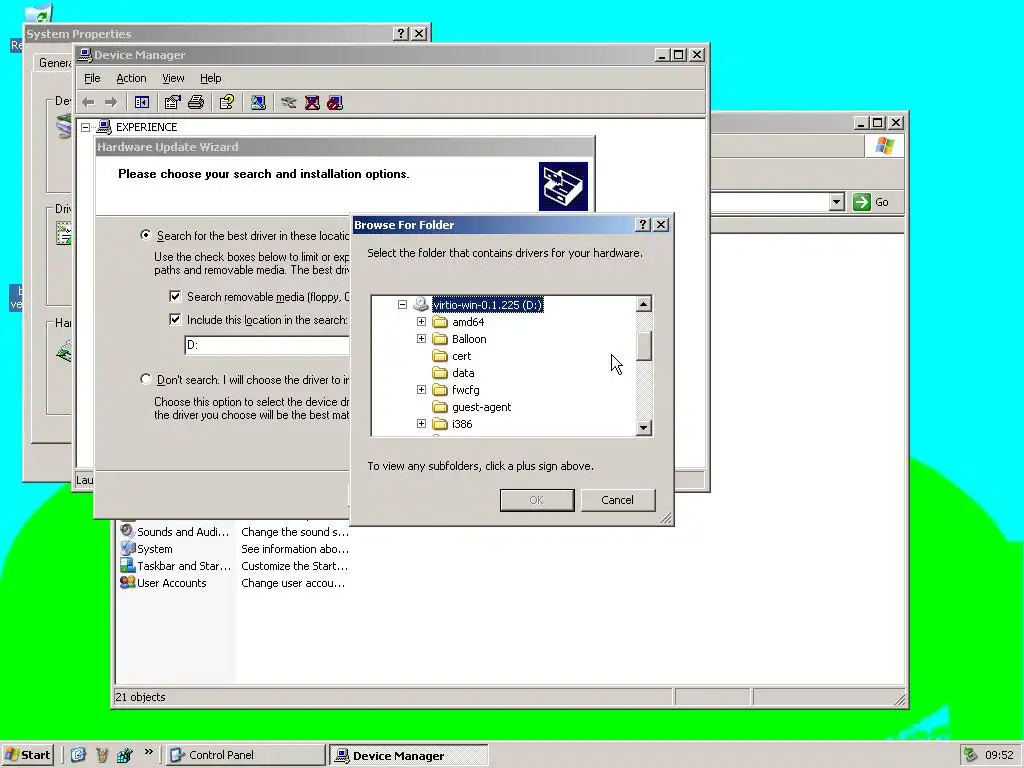1024x768 pixels.
Task: Toggle Include this location in the search
Action: (175, 319)
